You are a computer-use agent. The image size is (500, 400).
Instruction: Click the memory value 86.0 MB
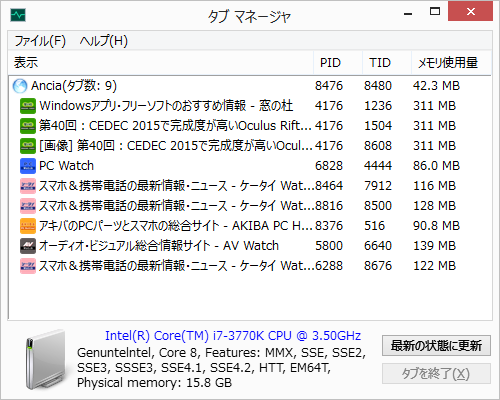click(436, 166)
